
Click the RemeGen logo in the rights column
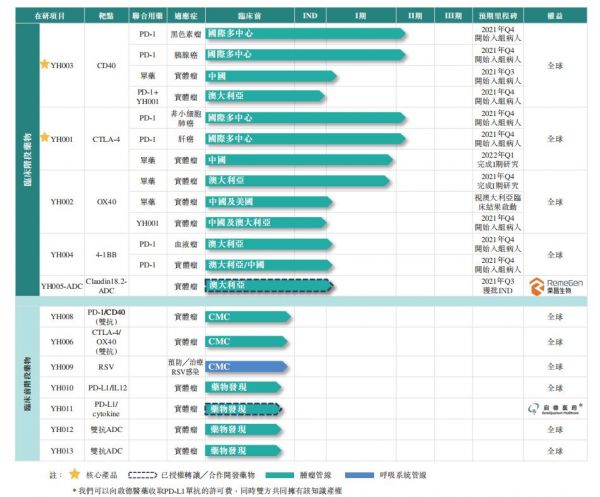pos(548,284)
